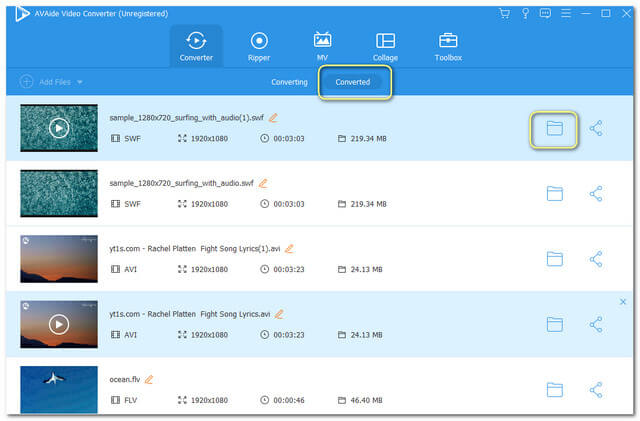Image resolution: width=640 pixels, height=421 pixels.
Task: Play the Fight Song Lyrics.avi thumbnail
Action: point(59,324)
